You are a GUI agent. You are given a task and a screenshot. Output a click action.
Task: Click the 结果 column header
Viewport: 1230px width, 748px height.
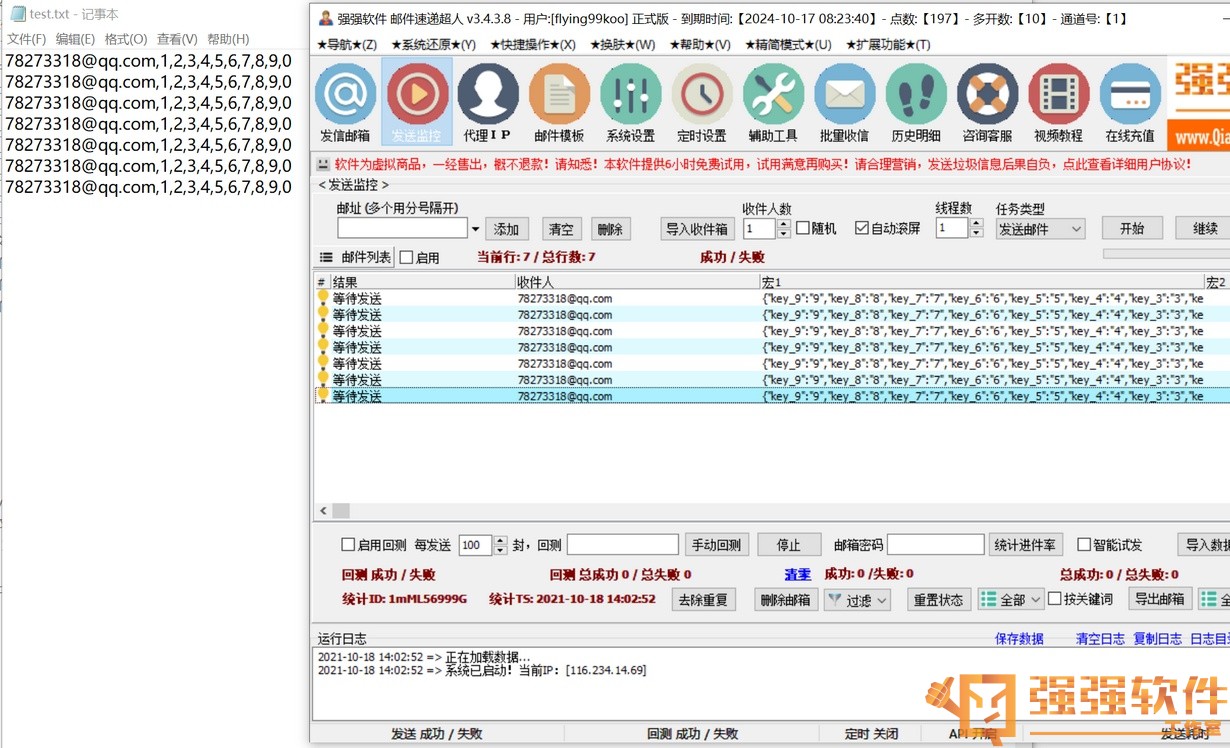(423, 282)
